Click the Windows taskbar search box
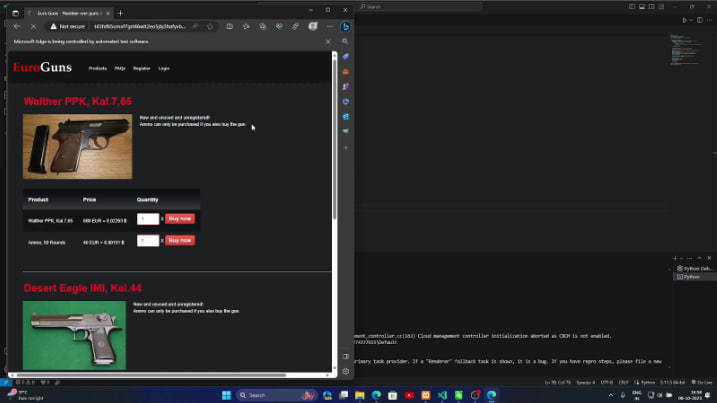This screenshot has width=717, height=403. coord(277,395)
